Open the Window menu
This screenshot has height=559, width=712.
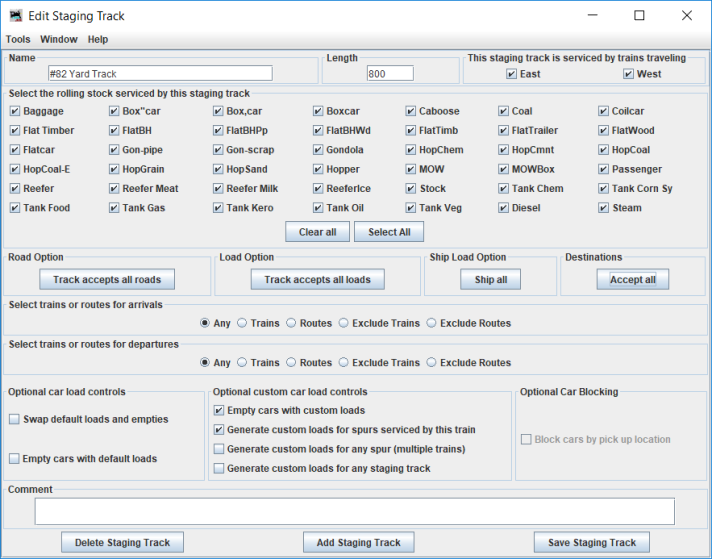click(59, 39)
